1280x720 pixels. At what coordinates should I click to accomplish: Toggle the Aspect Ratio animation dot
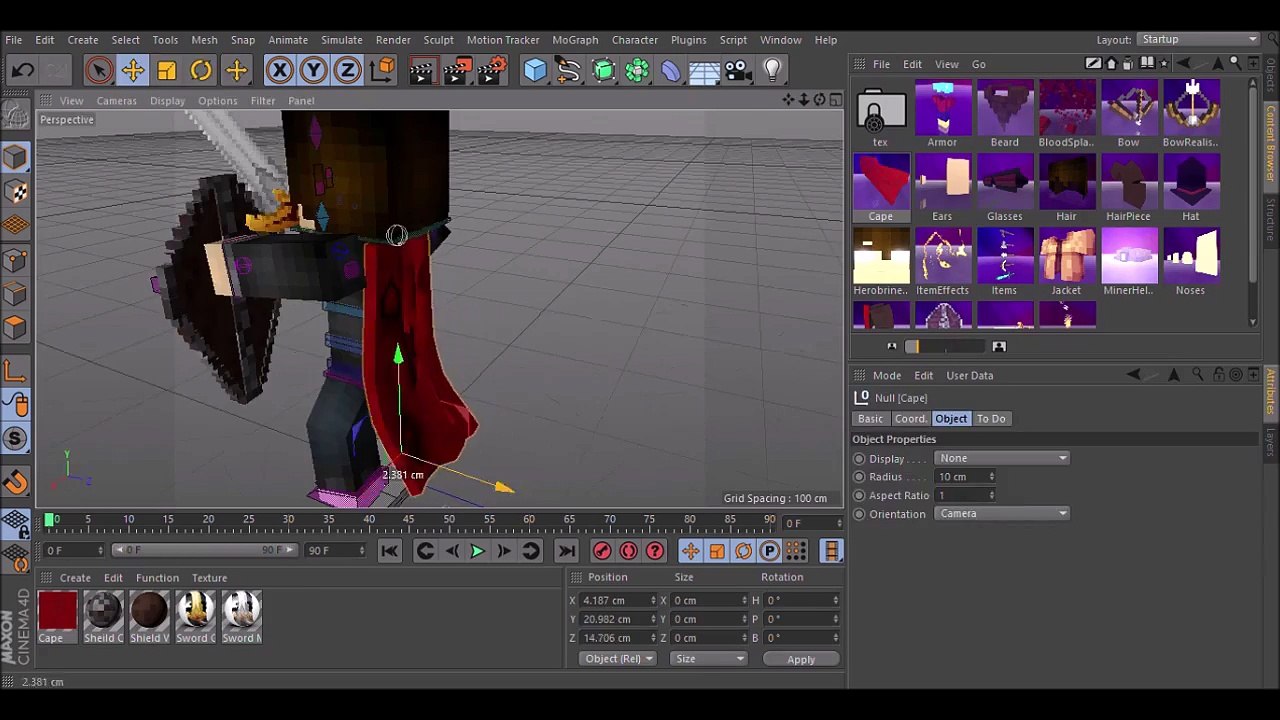859,496
